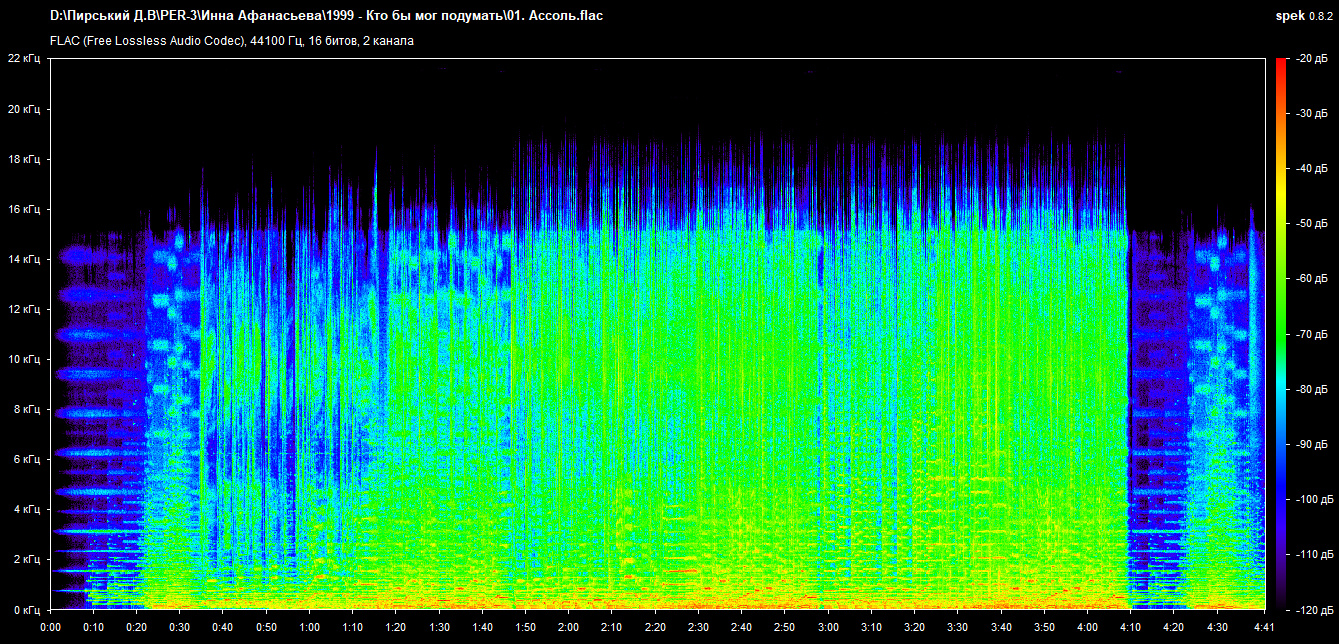Click the 0.8.2 version number
Screen dimensions: 1339x644
pyautogui.click(x=1321, y=16)
